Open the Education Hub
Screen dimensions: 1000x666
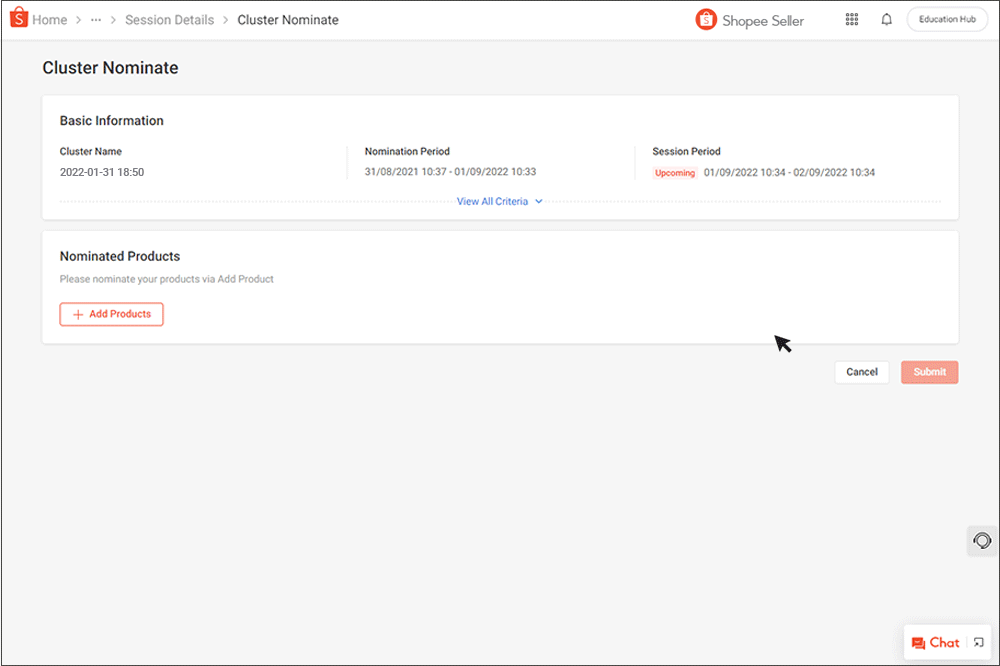click(946, 18)
